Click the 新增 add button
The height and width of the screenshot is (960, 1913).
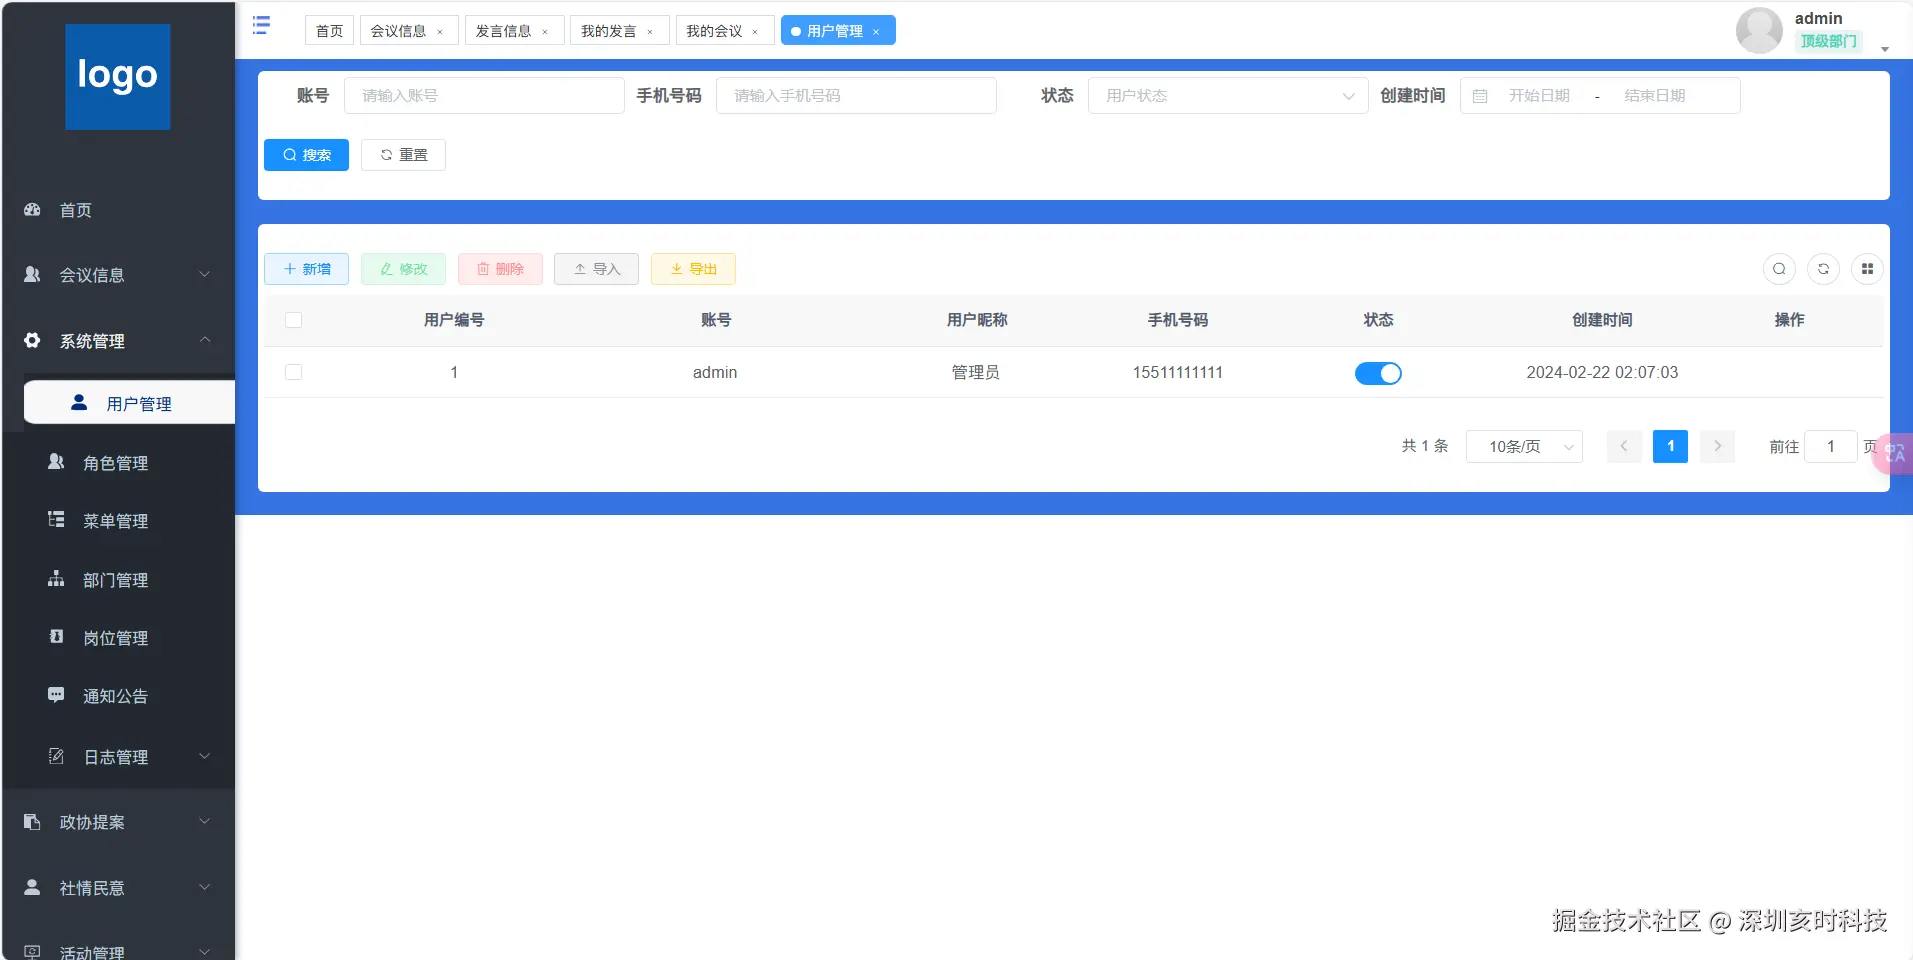(x=306, y=269)
